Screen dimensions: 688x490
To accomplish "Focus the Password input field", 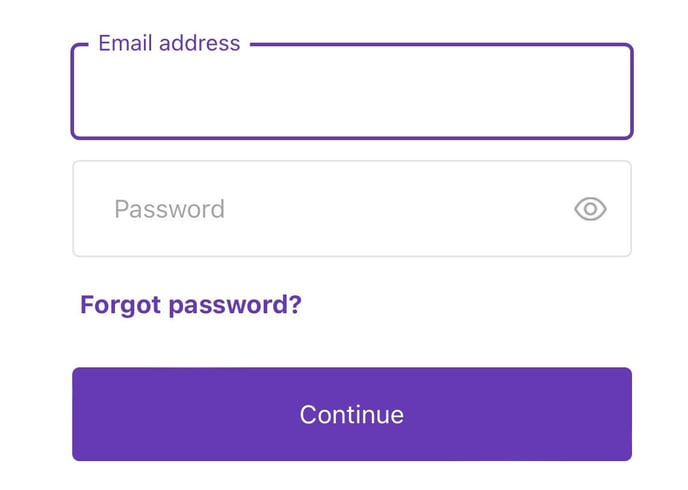I will (352, 209).
